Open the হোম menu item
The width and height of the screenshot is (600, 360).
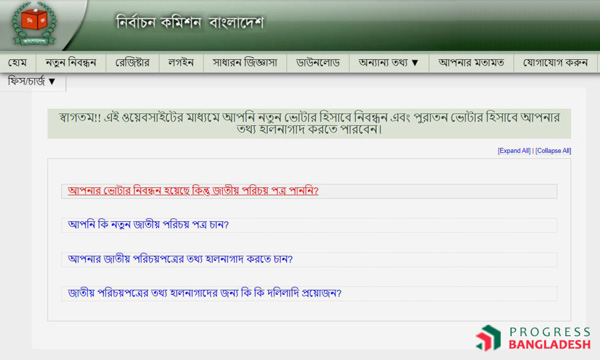[x=18, y=62]
